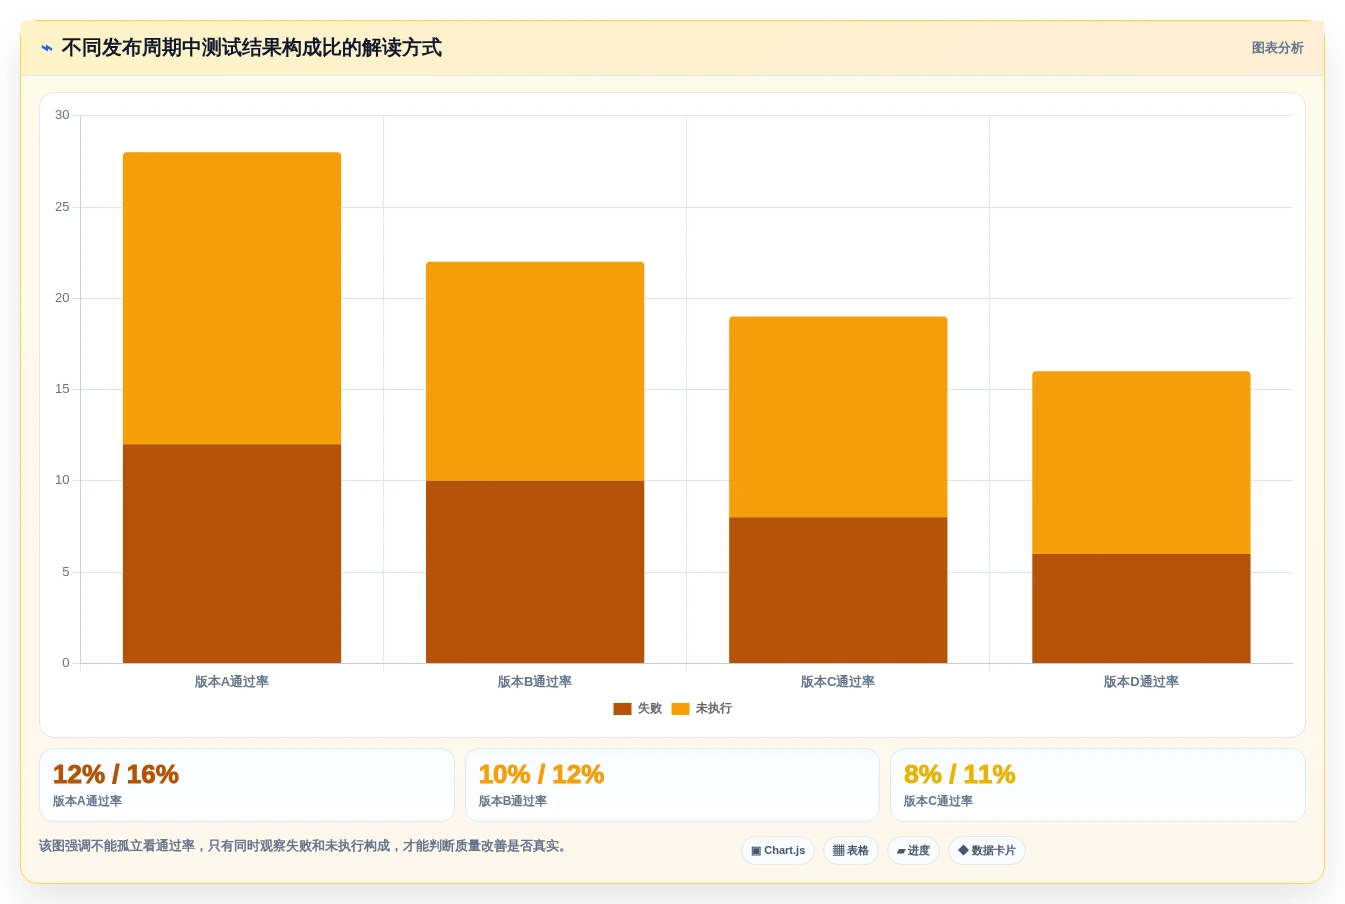Click the y-axis value 25
This screenshot has width=1345, height=904.
click(62, 207)
